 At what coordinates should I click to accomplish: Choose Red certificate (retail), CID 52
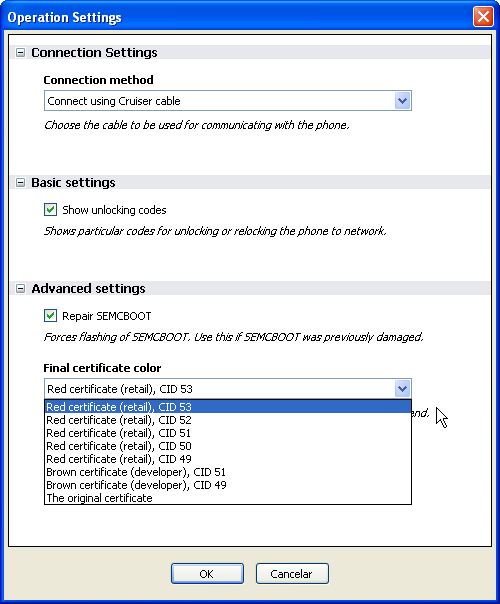click(x=228, y=420)
